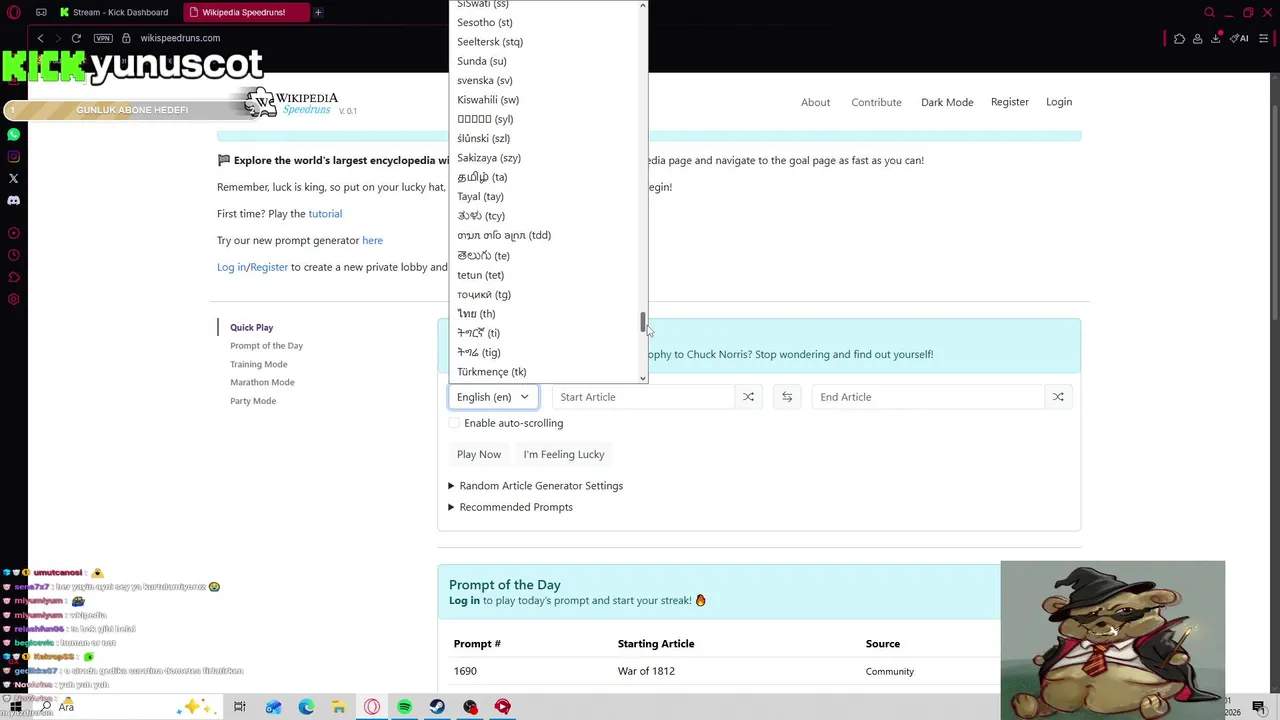Choose svenska (sv) from language list

click(485, 80)
